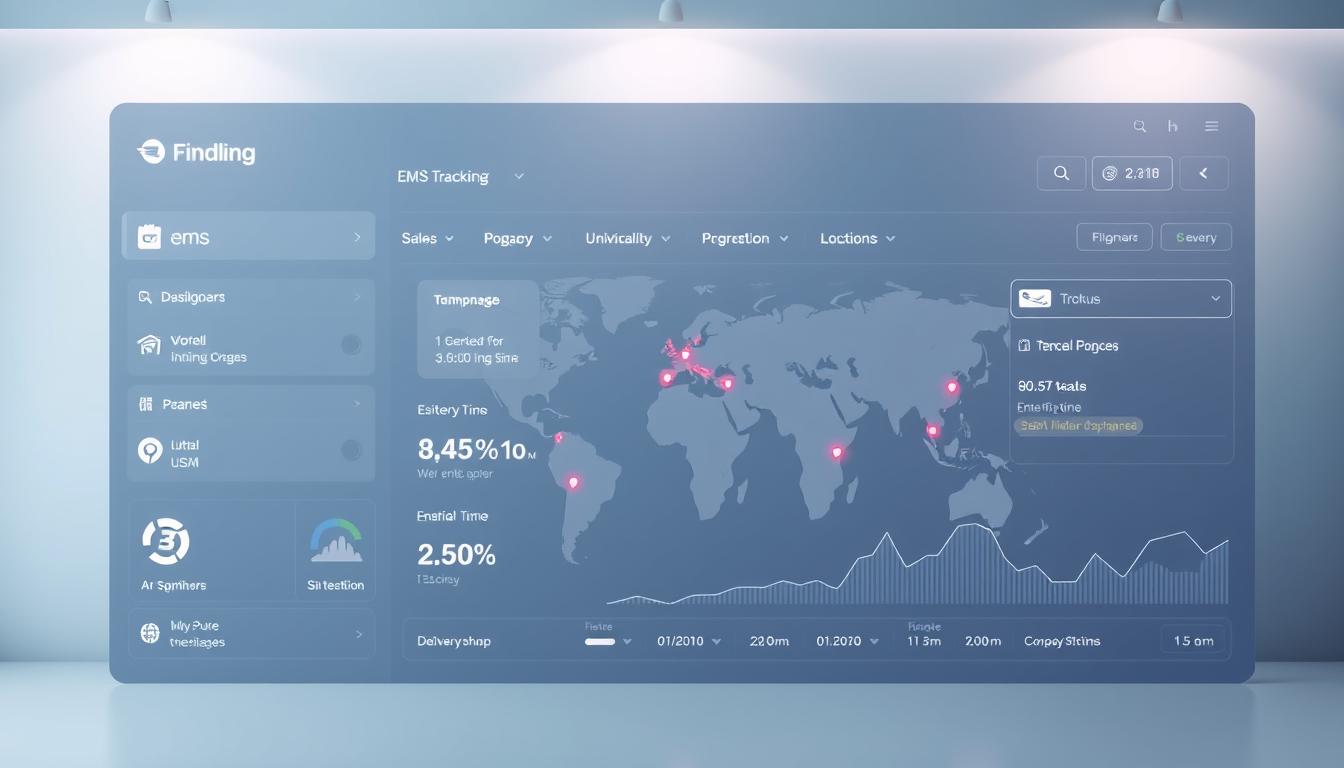The width and height of the screenshot is (1344, 768).
Task: Open the chart icon above Siltection
Action: pos(336,541)
